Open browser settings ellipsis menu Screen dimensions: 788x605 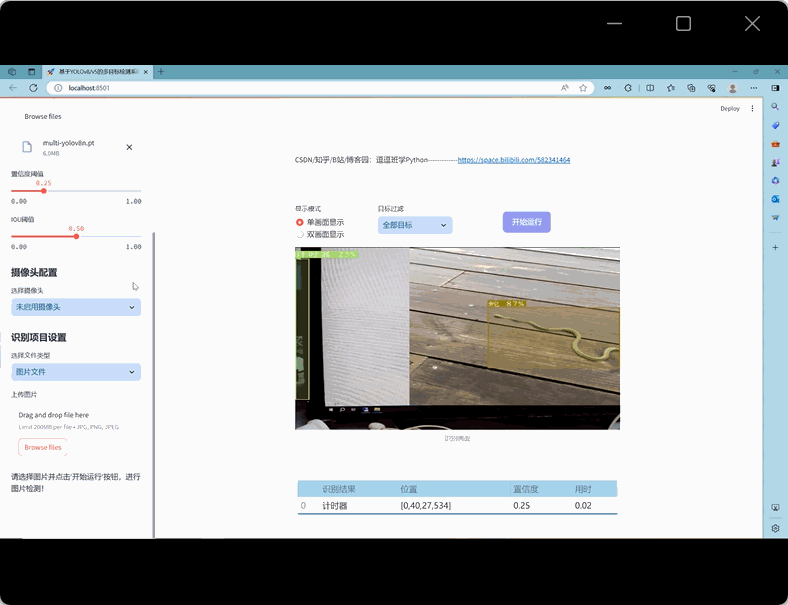click(x=753, y=88)
